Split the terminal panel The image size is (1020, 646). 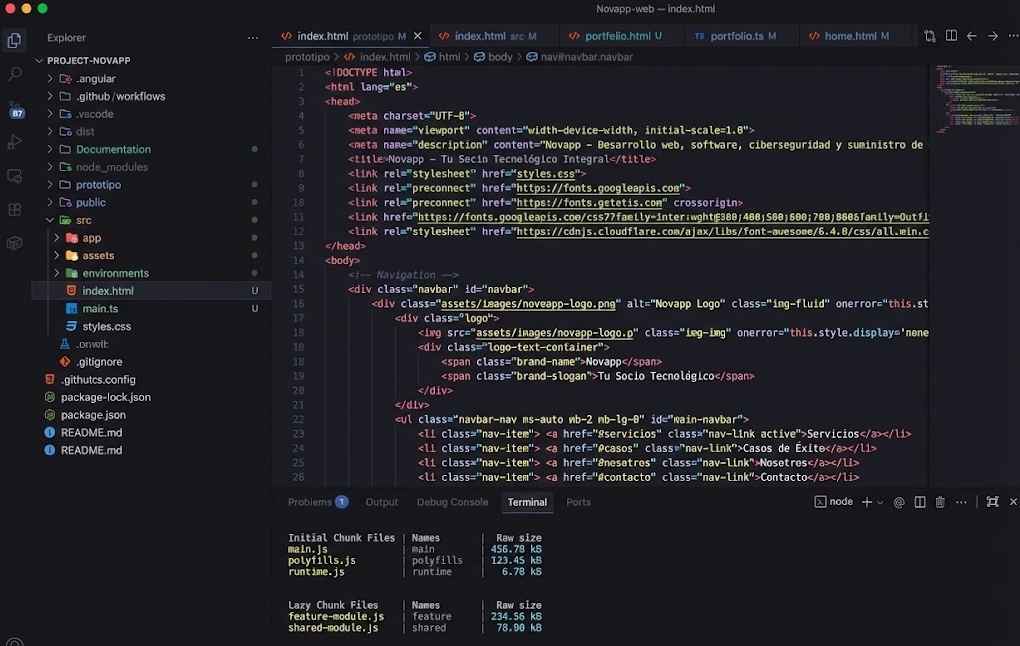[x=920, y=502]
